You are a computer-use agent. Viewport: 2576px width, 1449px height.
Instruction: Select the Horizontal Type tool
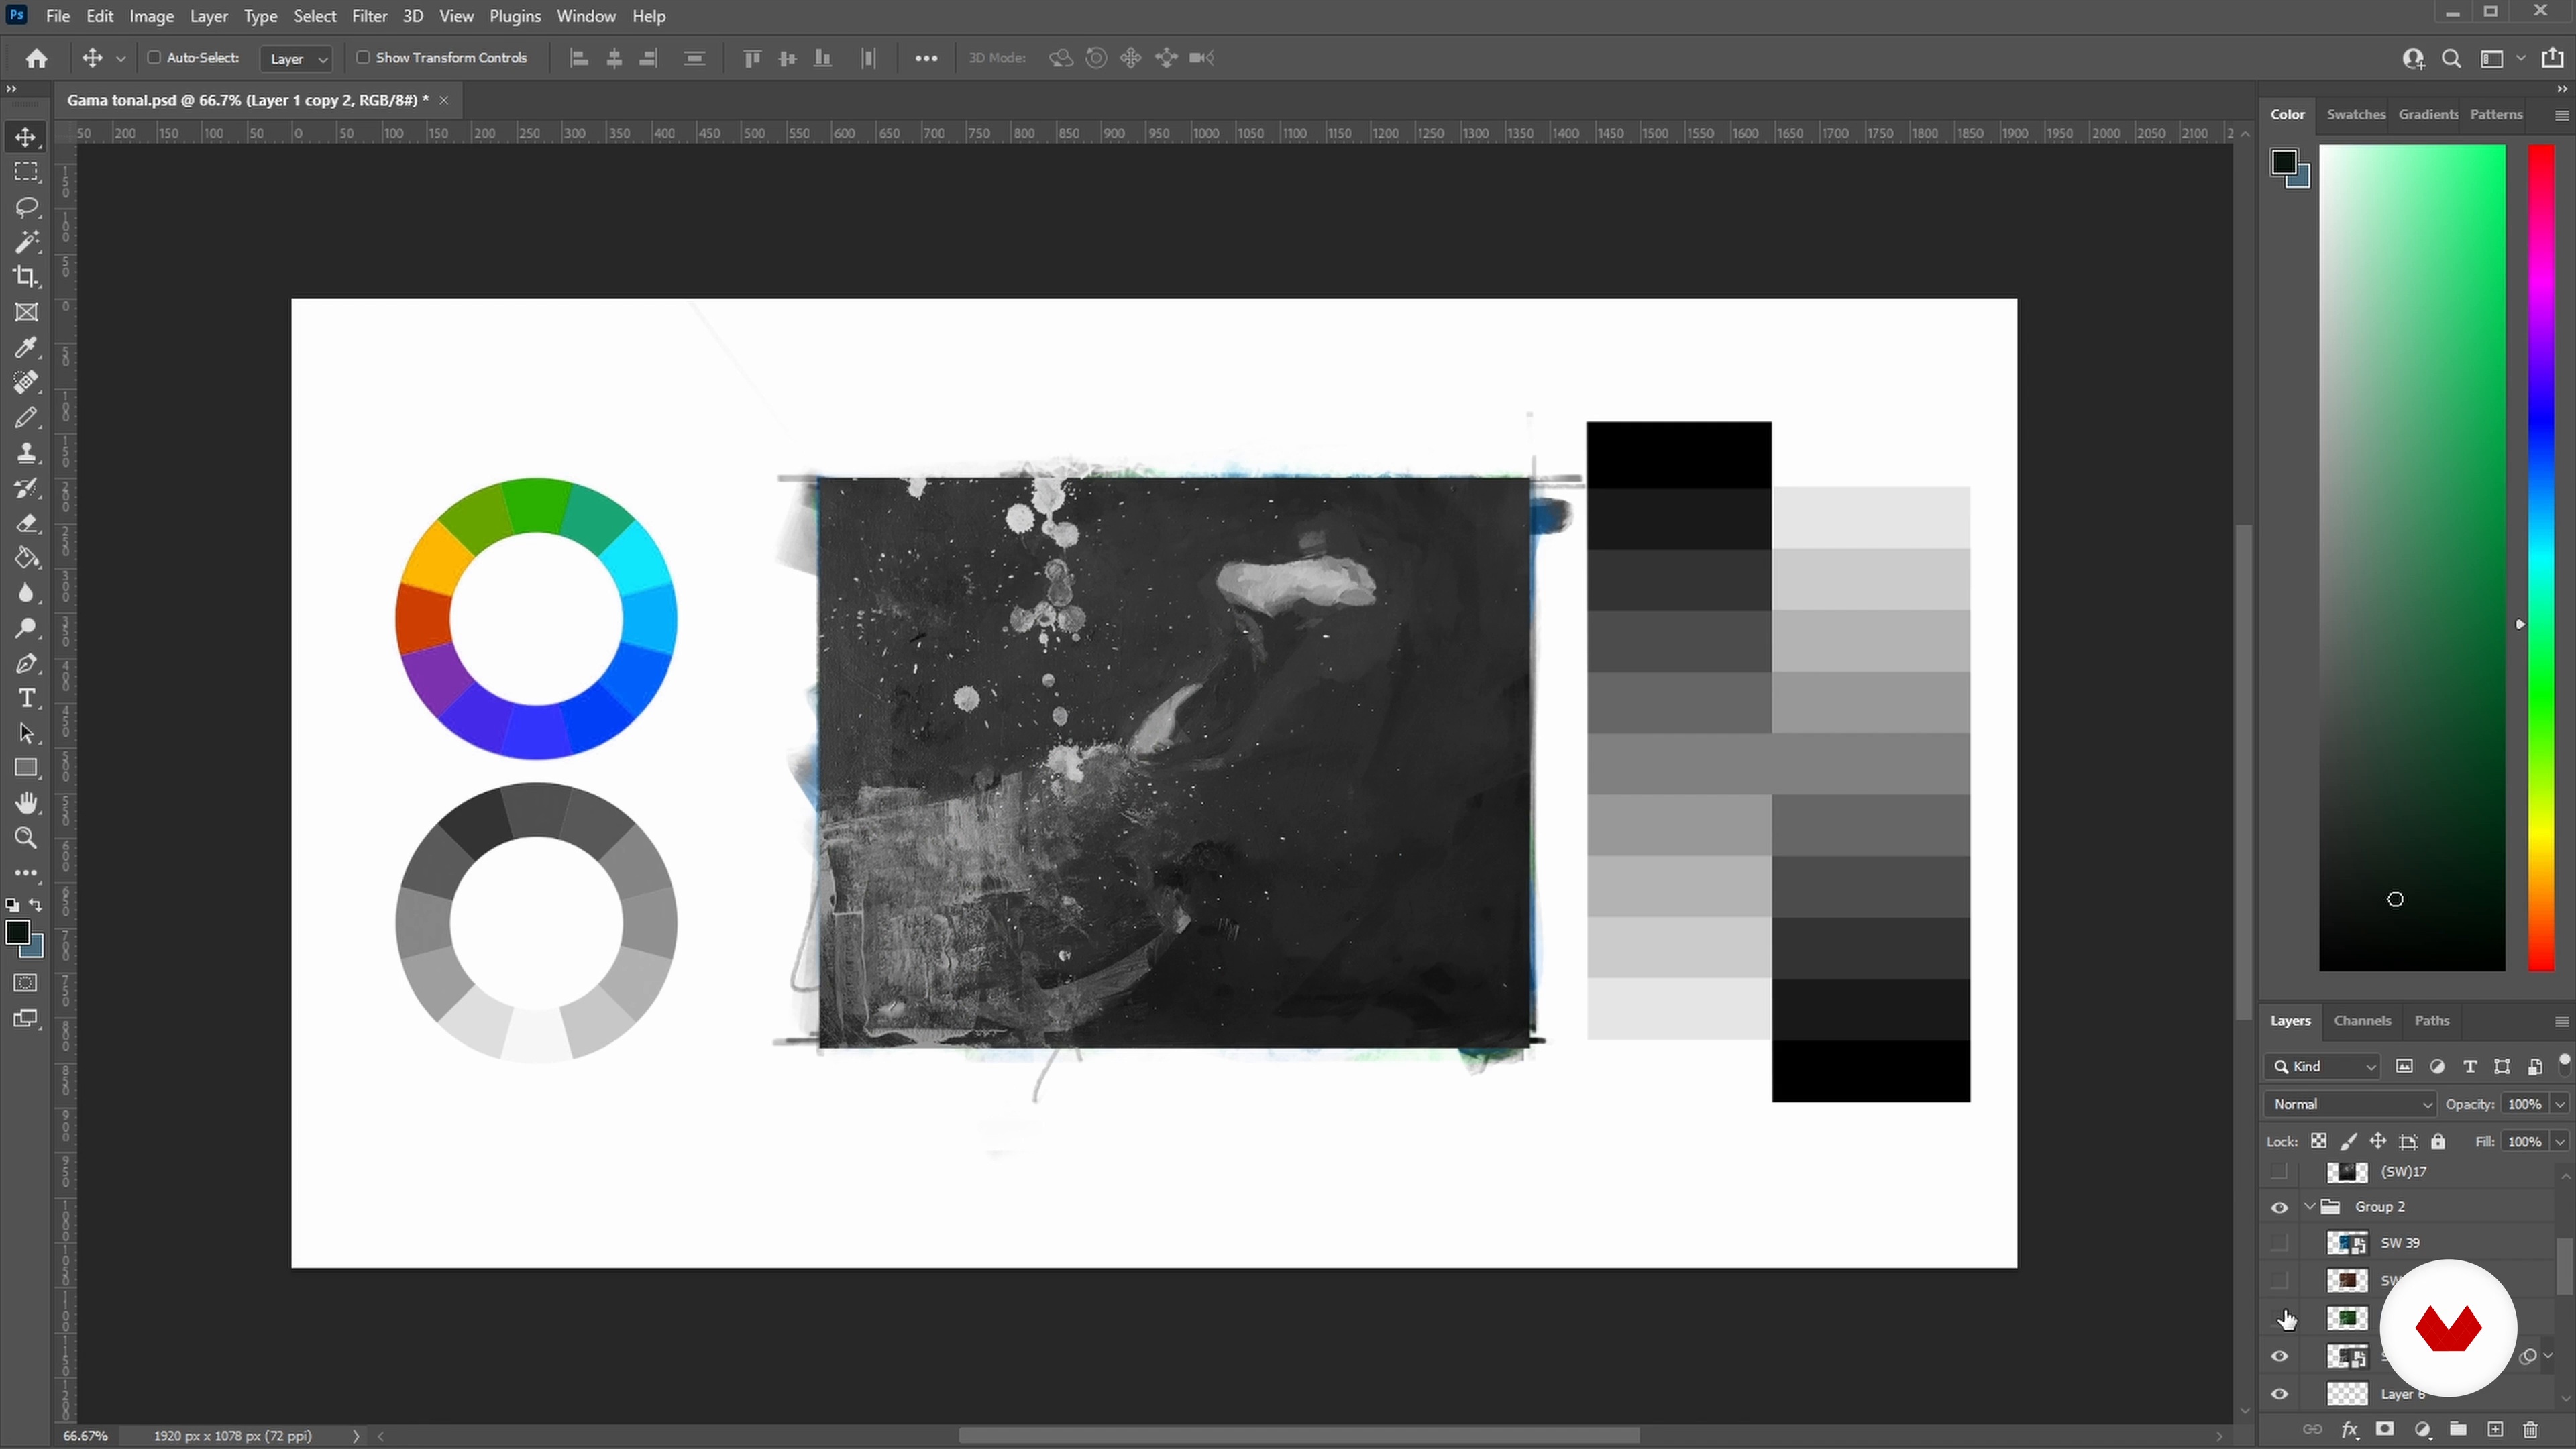27,698
